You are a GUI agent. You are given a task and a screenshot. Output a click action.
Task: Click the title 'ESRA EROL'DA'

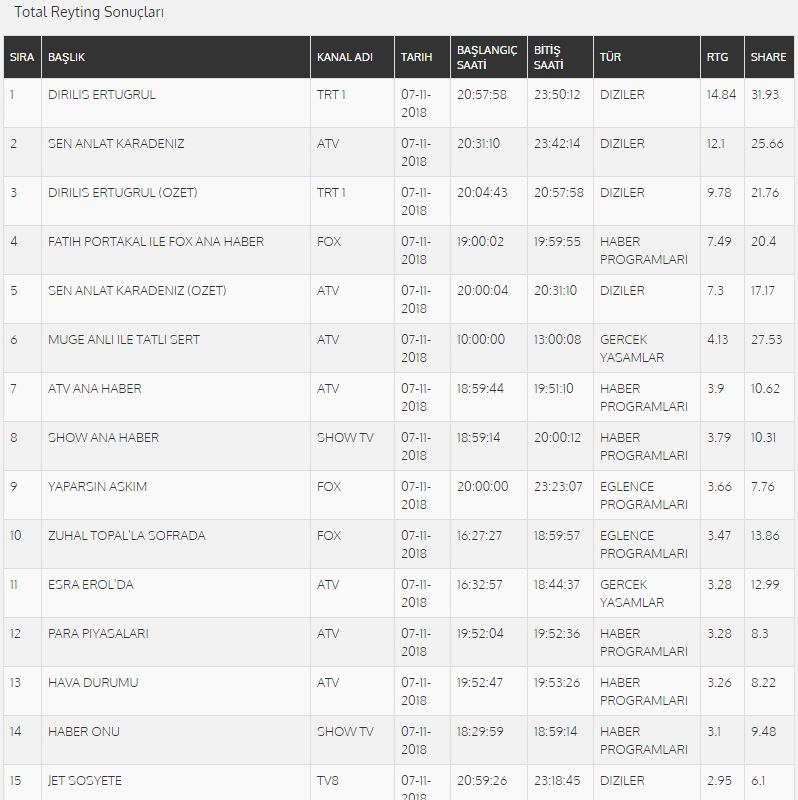pyautogui.click(x=90, y=585)
